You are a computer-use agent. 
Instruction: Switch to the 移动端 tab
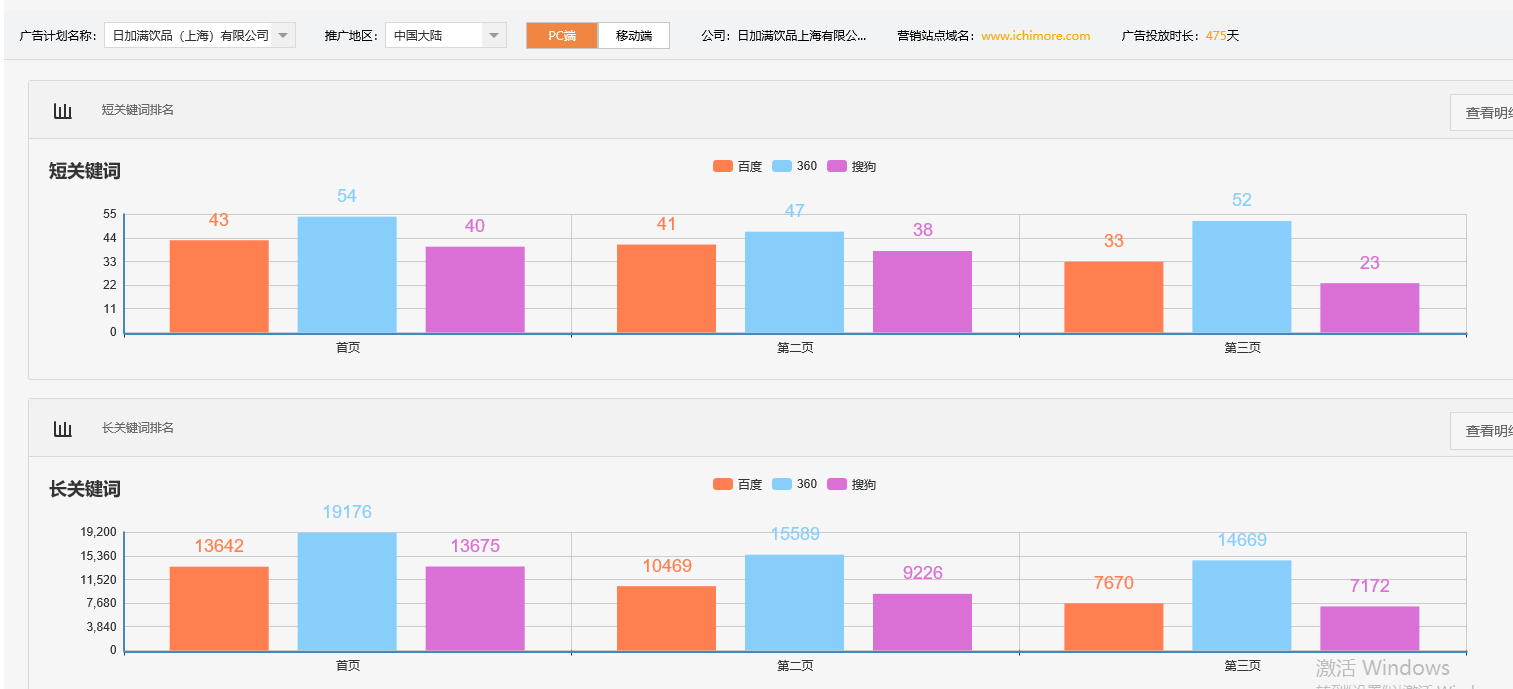point(634,36)
